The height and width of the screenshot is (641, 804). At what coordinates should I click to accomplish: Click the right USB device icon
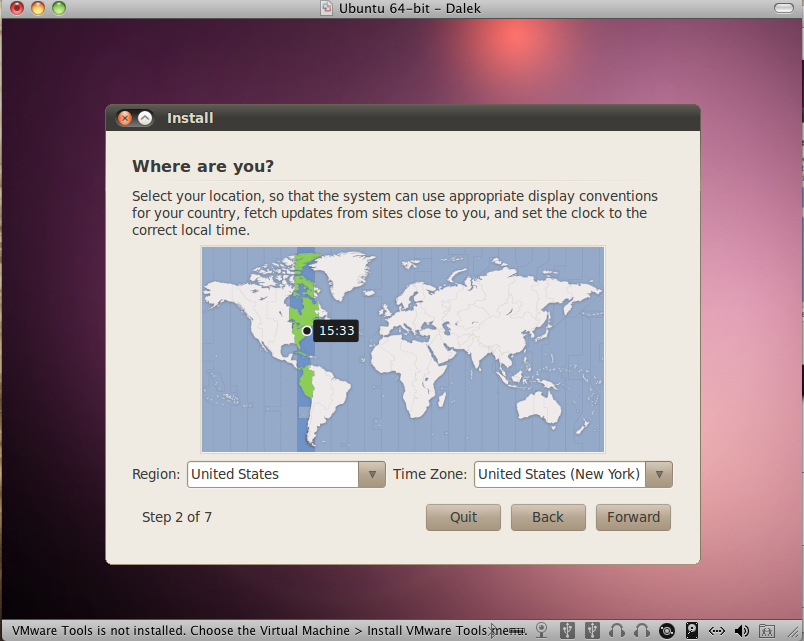coord(592,630)
